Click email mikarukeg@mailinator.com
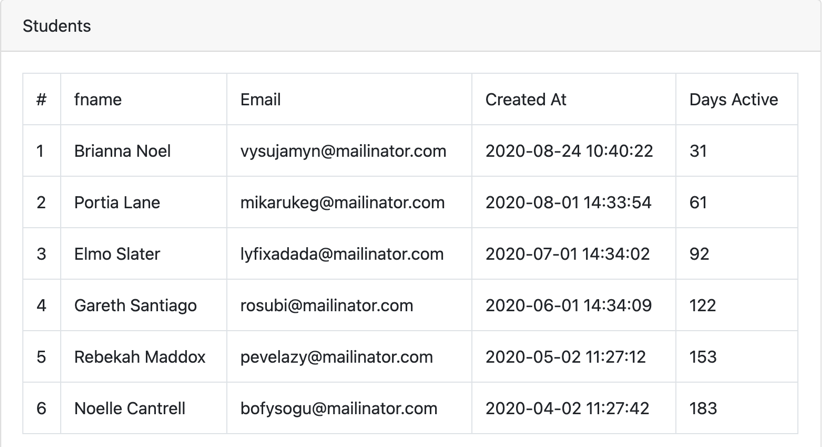The width and height of the screenshot is (826, 447). [x=342, y=203]
